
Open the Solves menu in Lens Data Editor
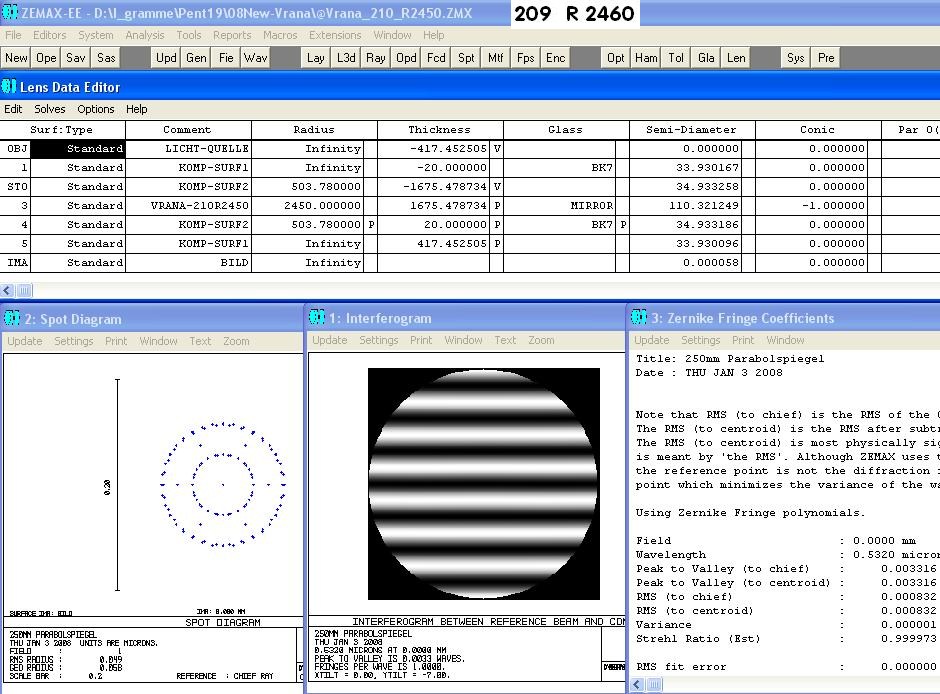[50, 109]
